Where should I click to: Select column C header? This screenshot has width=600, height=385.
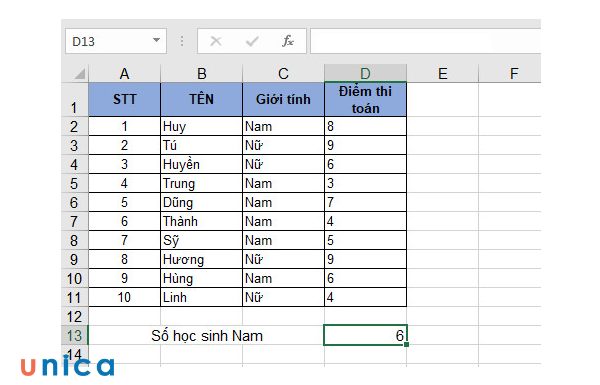[283, 73]
